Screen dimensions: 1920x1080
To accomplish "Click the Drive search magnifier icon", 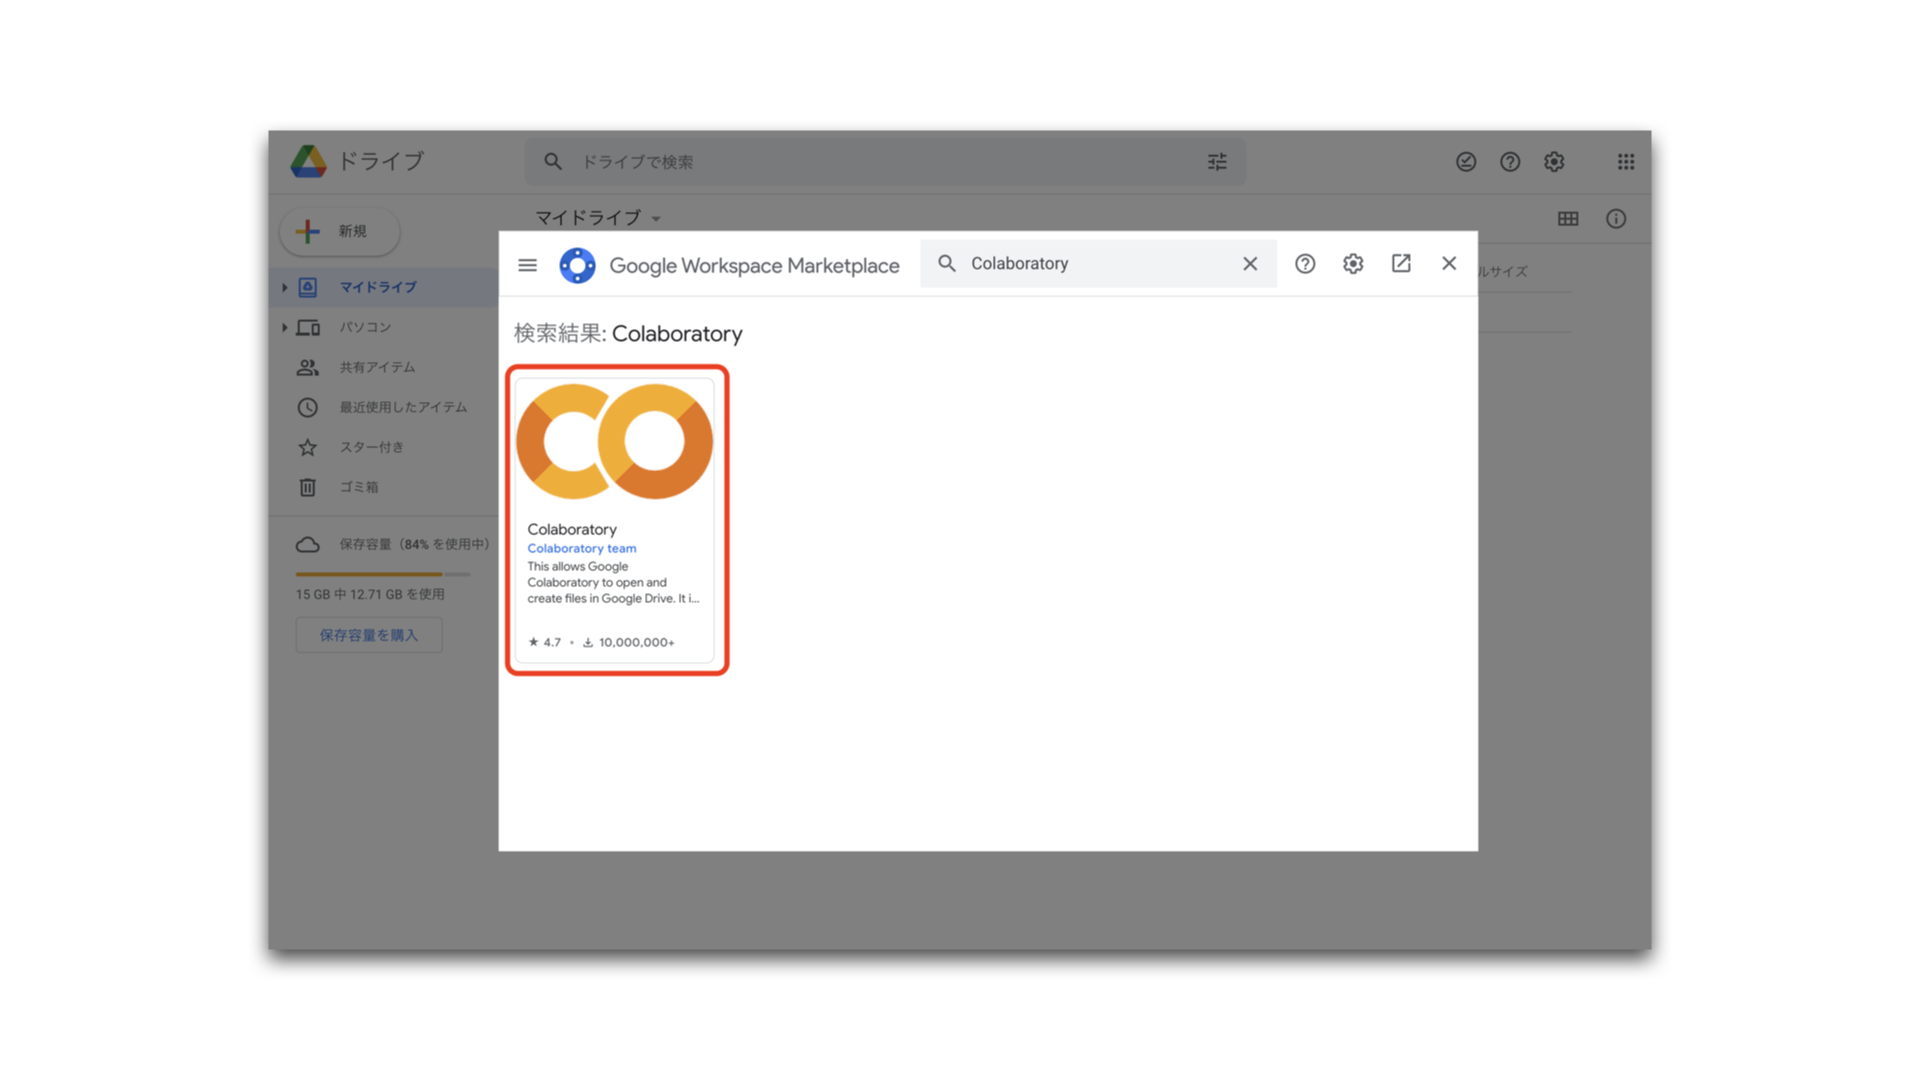I will 552,161.
